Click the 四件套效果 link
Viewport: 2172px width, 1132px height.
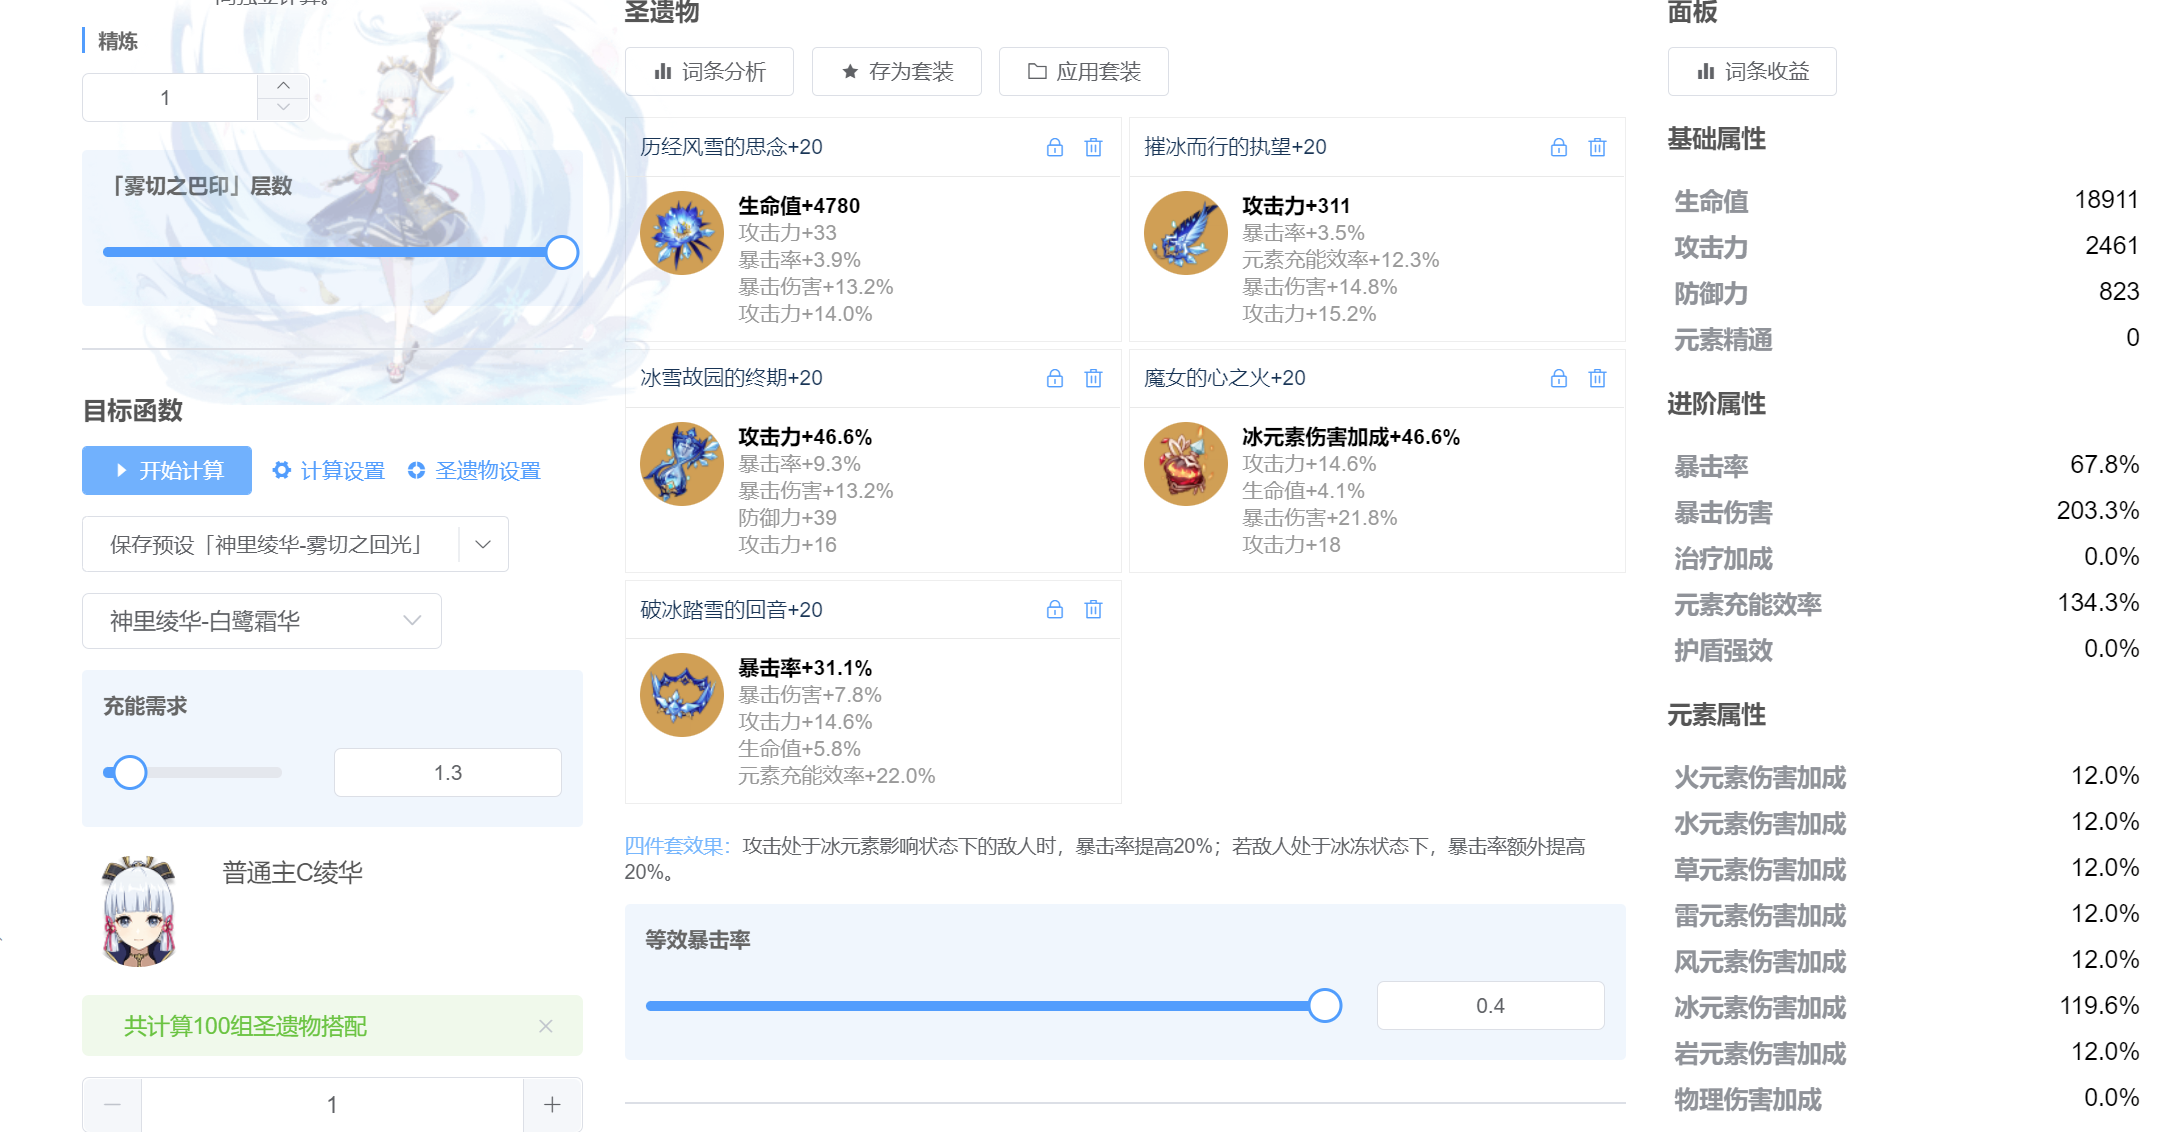click(674, 845)
